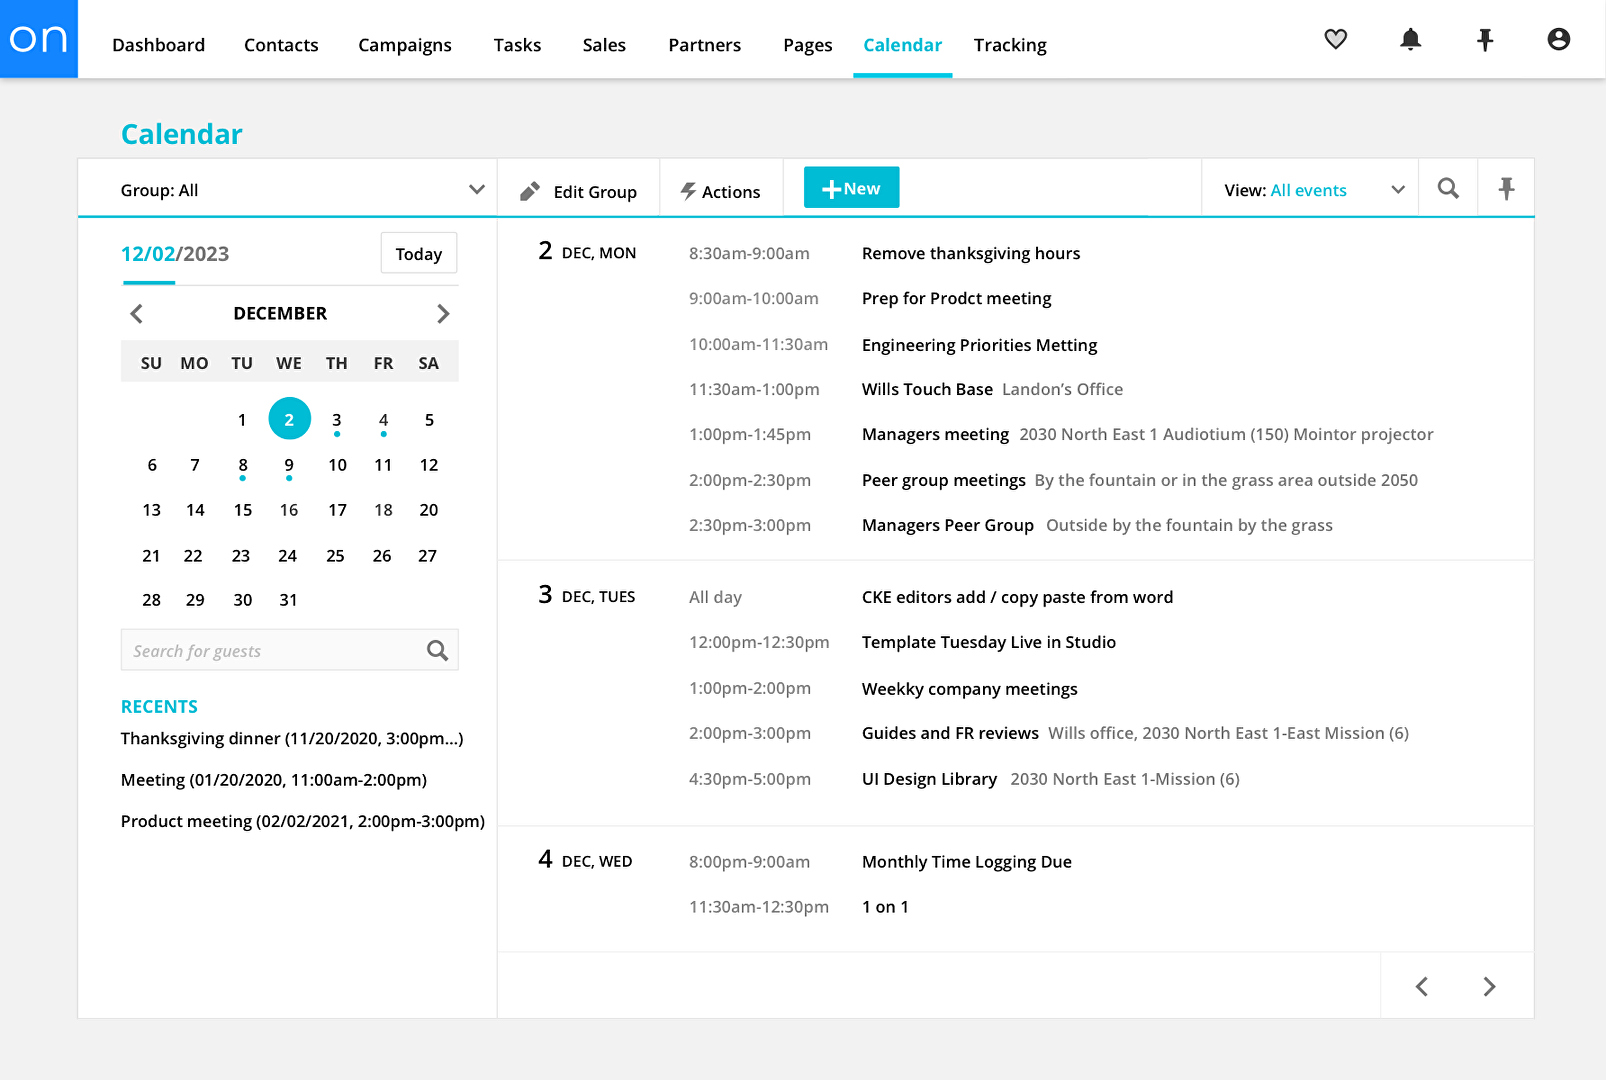
Task: Open the View: All events dropdown
Action: [1310, 190]
